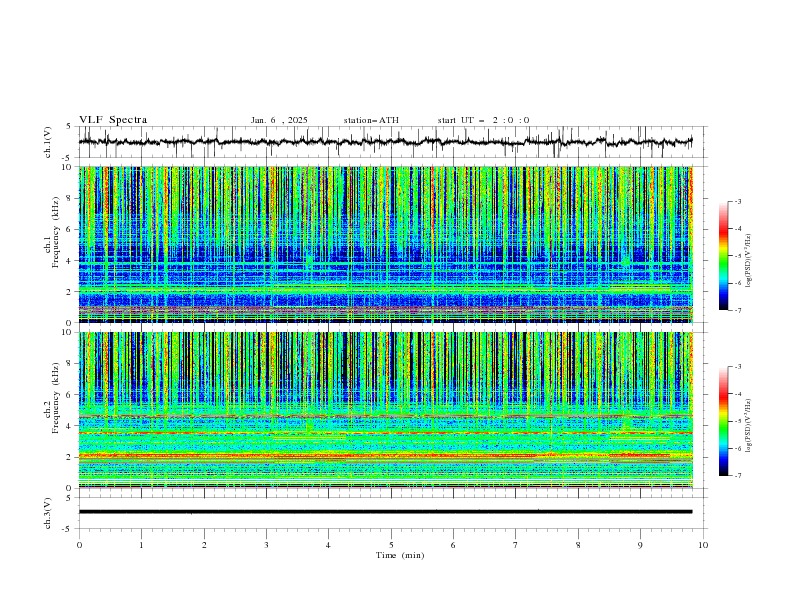Click the "3" tick on the Time axis
The image size is (792, 612).
pos(266,545)
